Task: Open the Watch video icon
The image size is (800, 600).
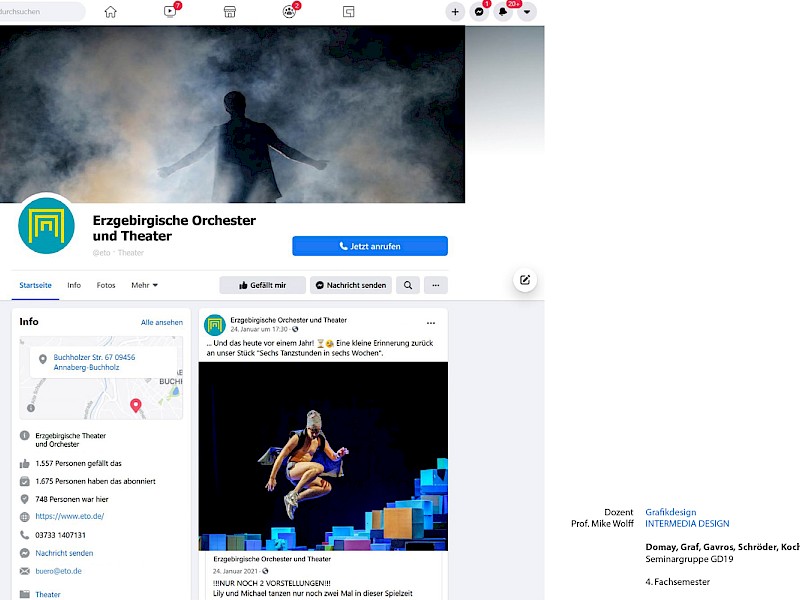Action: pyautogui.click(x=170, y=11)
